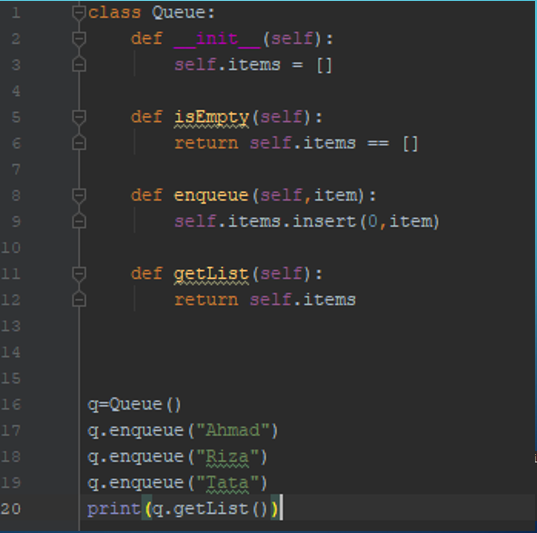Click line number 14 in gutter
537x533 pixels.
pyautogui.click(x=11, y=352)
